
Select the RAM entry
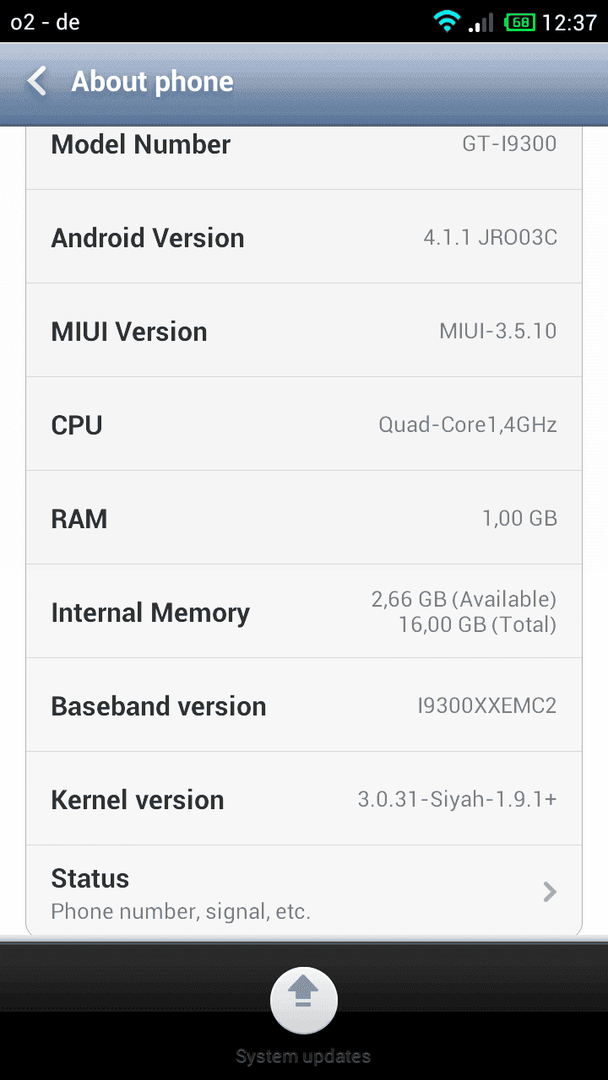point(304,518)
